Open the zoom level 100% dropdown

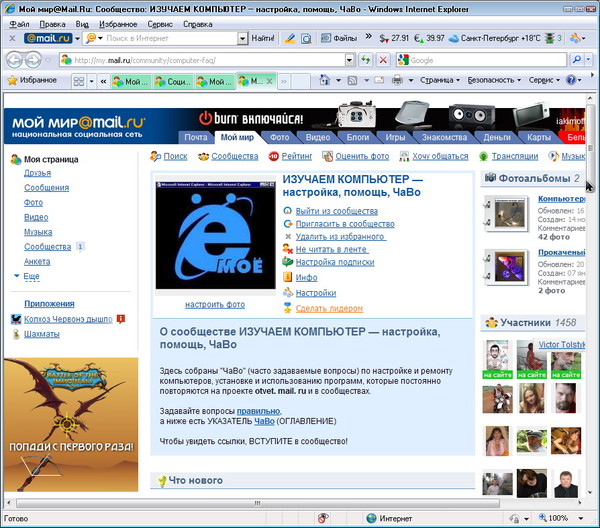581,518
